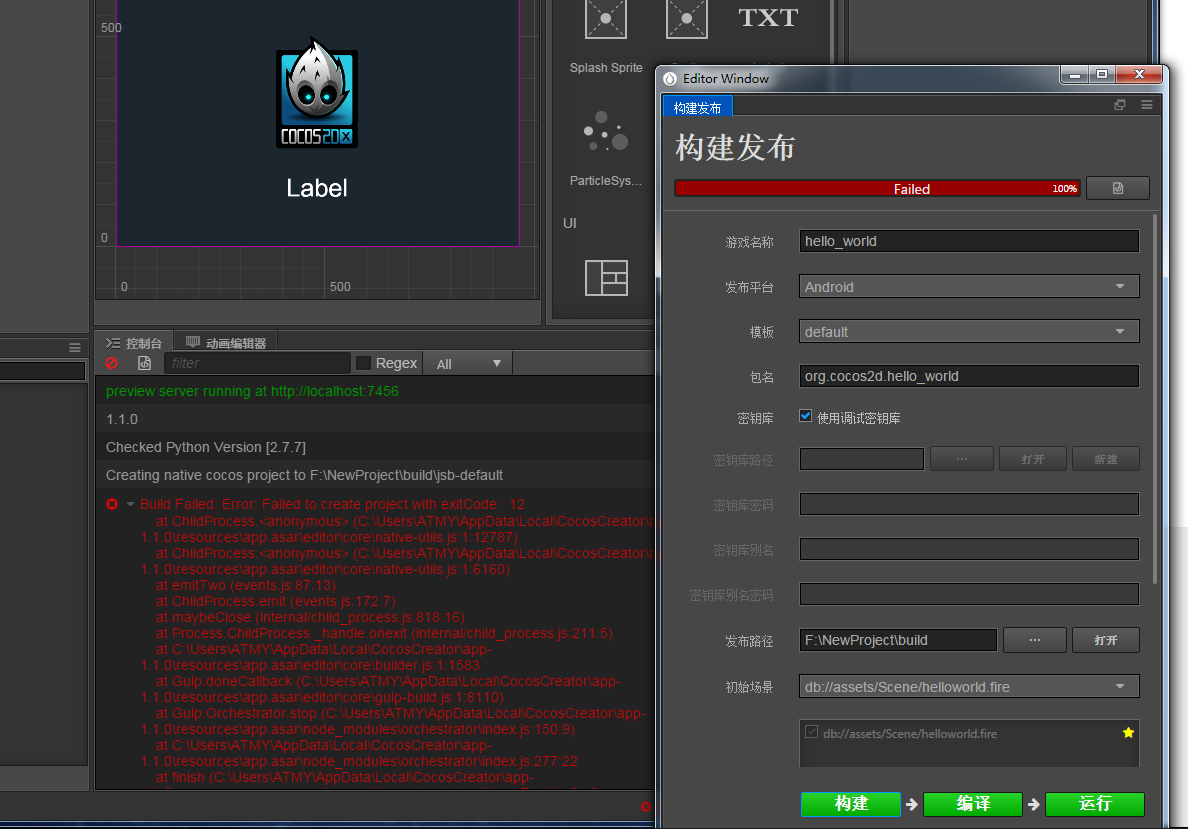Open the 初始场景 scene dropdown
Image resolution: width=1188 pixels, height=829 pixels.
coord(969,687)
